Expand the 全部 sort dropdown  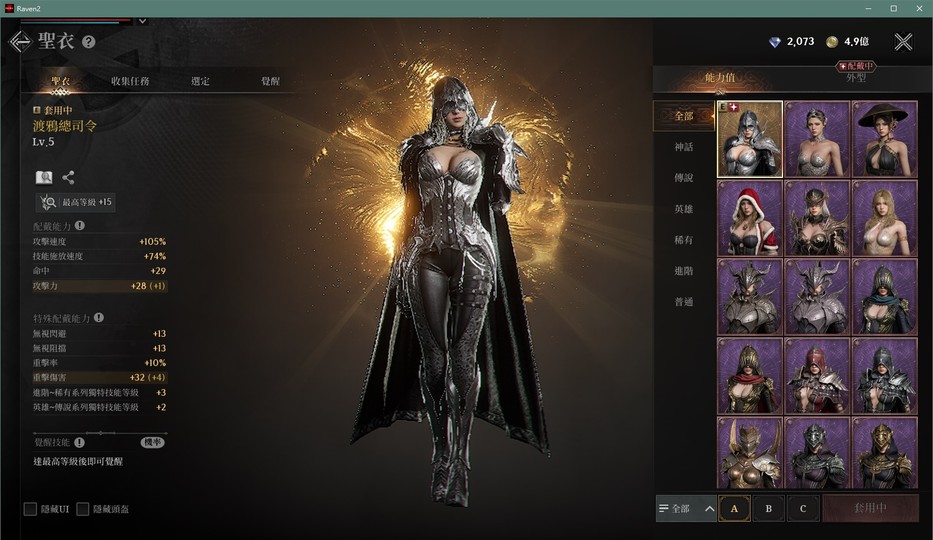tap(686, 508)
